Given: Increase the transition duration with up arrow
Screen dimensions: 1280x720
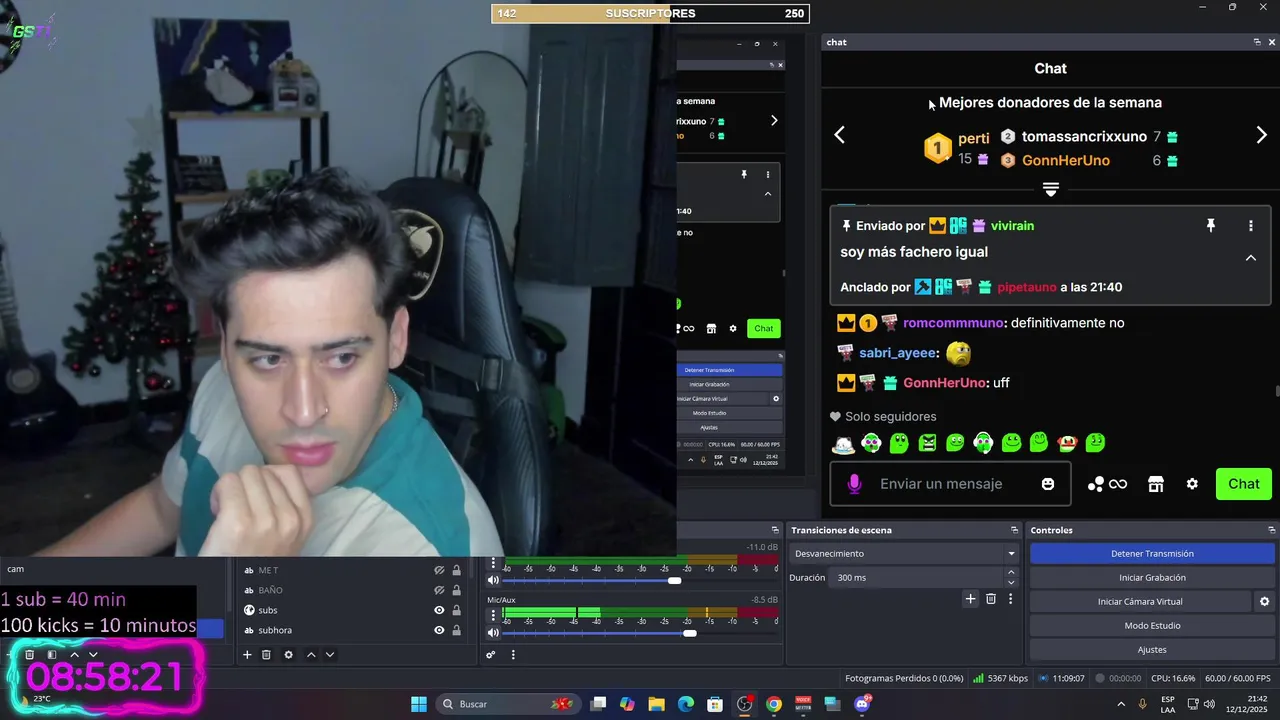Looking at the screenshot, I should (x=1011, y=572).
